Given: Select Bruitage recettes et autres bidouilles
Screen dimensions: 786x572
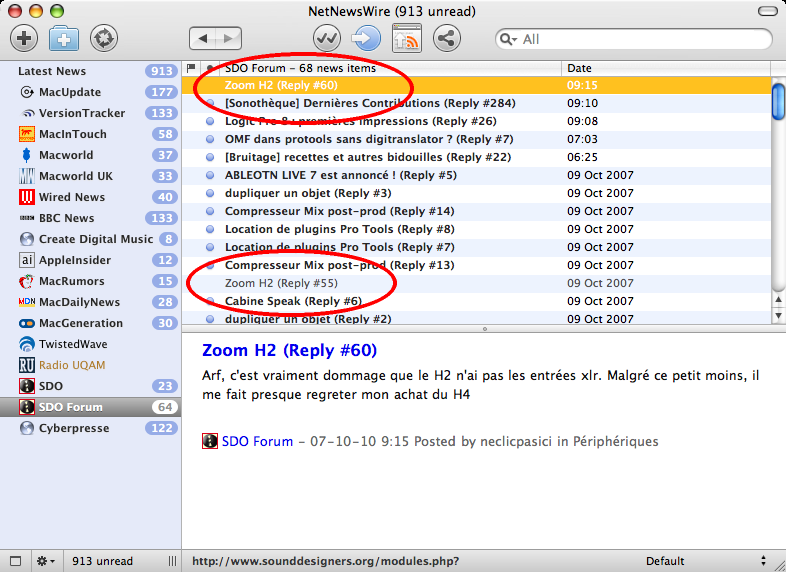Looking at the screenshot, I should click(476, 157).
